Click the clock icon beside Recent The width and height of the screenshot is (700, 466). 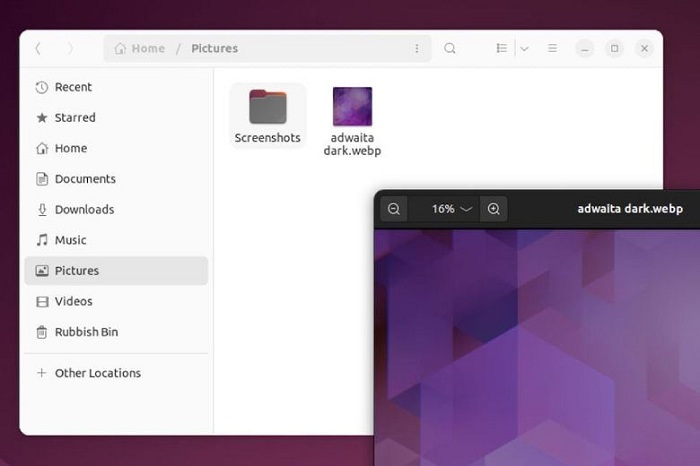click(42, 87)
